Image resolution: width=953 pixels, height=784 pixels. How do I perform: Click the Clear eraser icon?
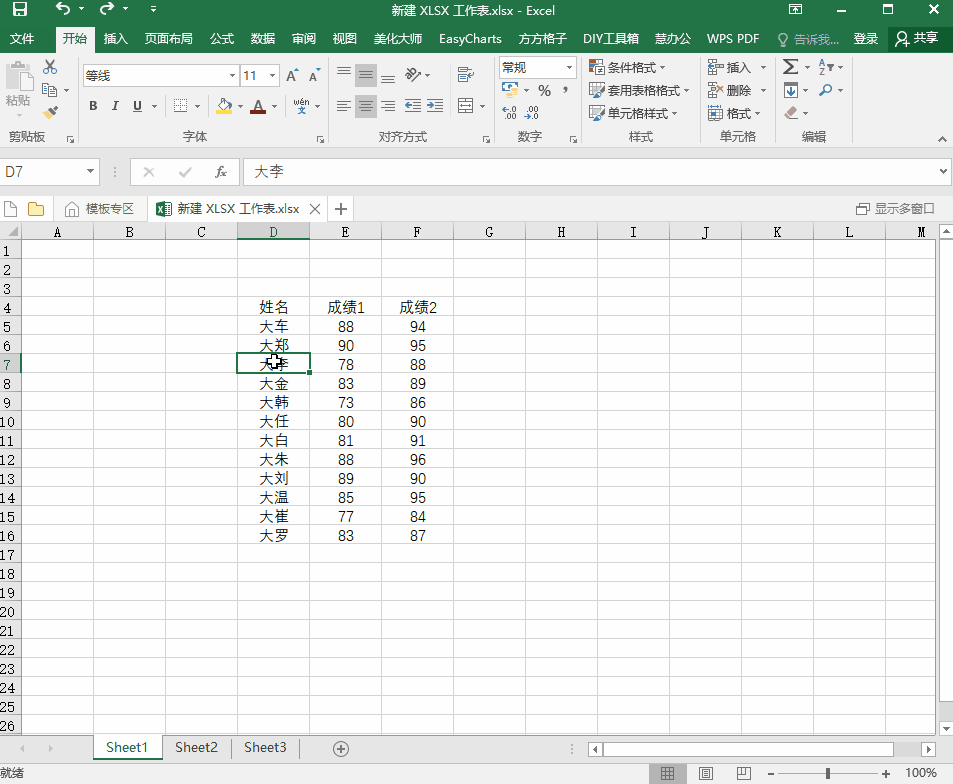(791, 113)
